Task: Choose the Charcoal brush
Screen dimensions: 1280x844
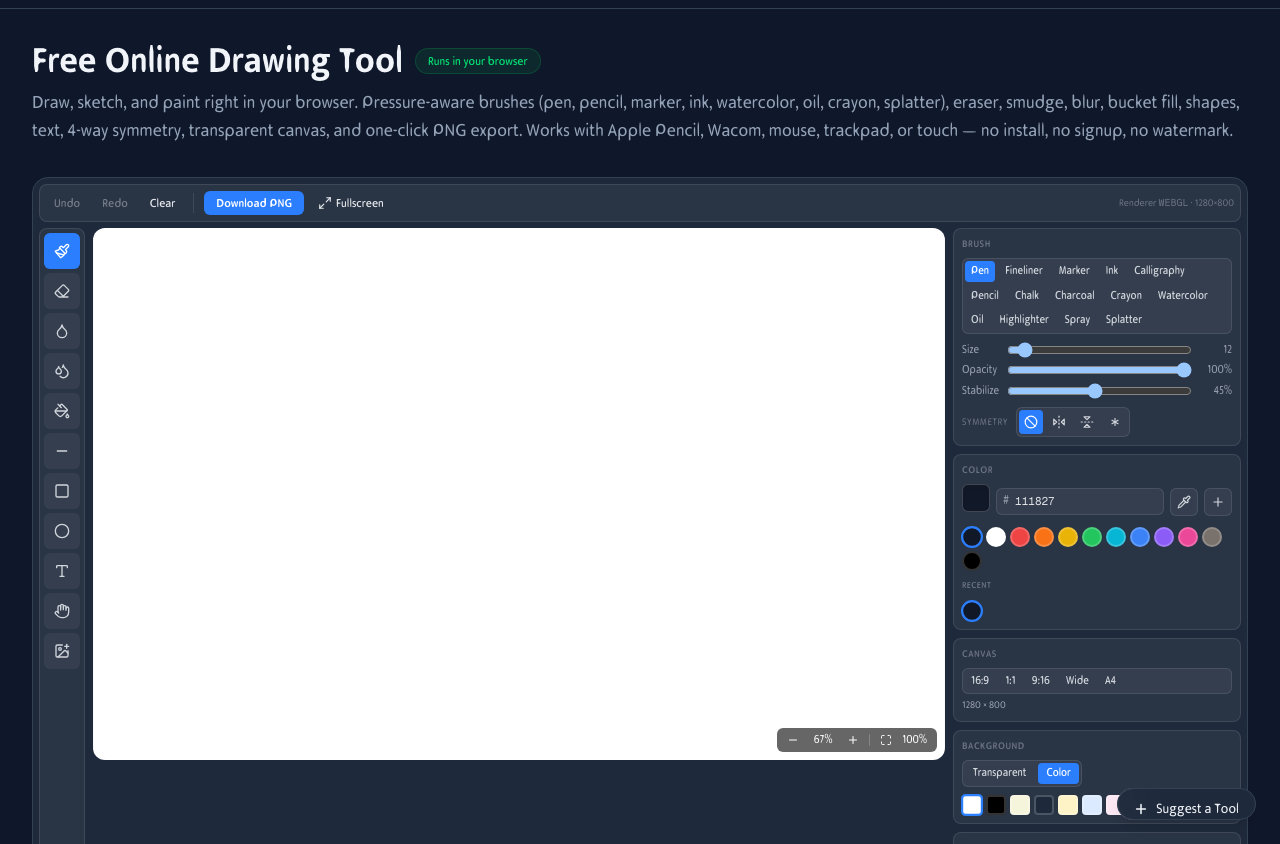Action: click(1075, 296)
